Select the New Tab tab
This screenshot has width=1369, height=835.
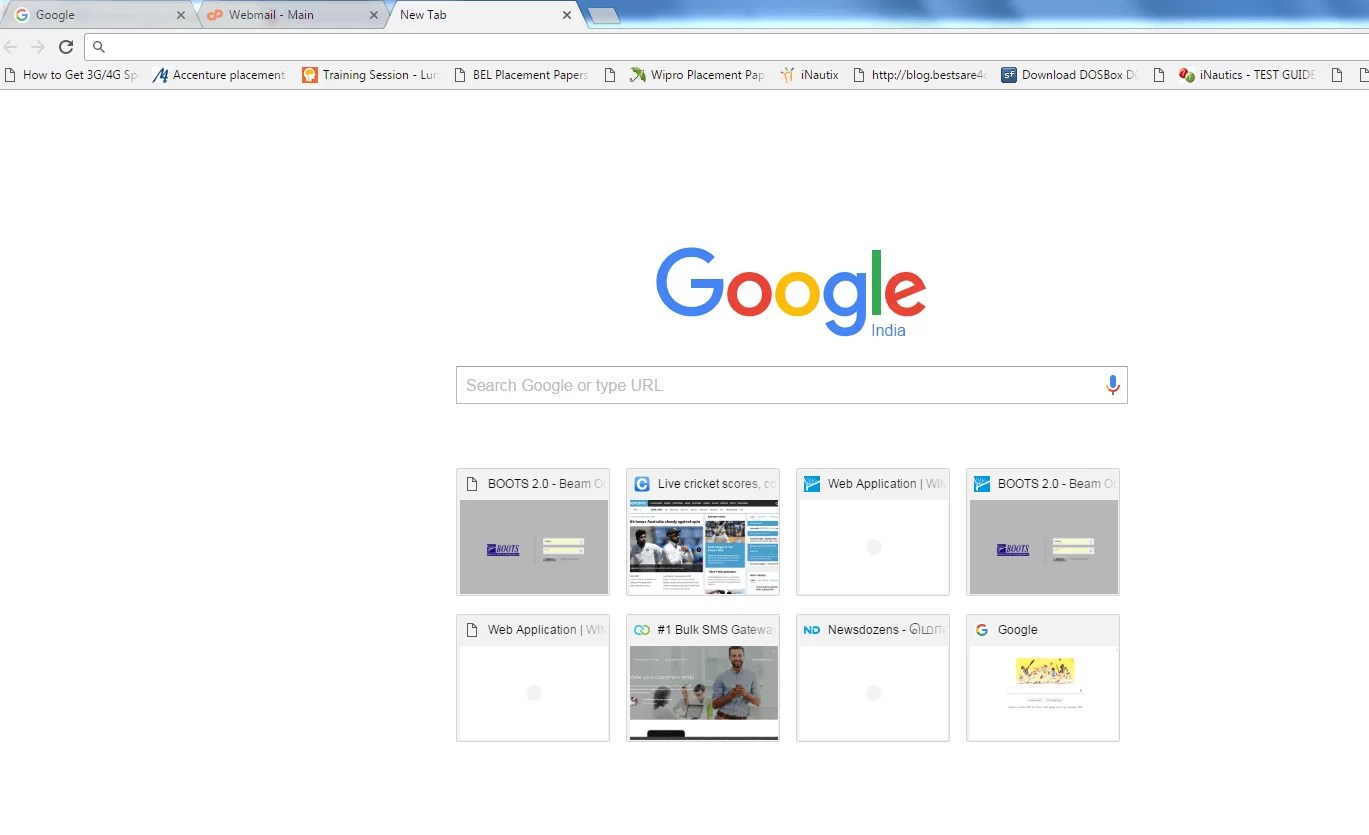click(x=485, y=15)
